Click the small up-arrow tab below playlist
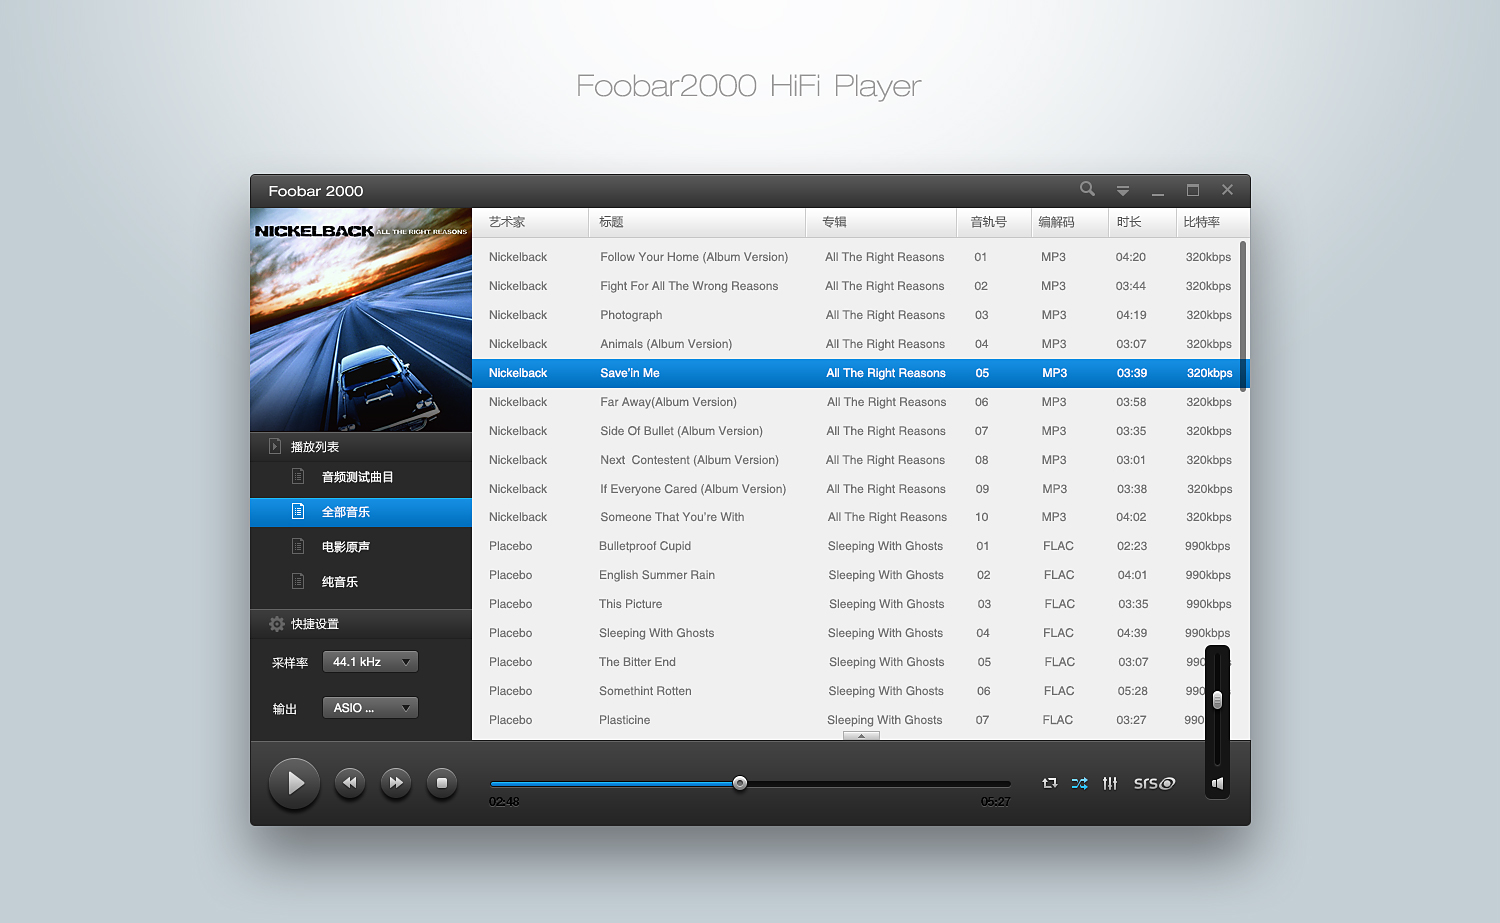Image resolution: width=1500 pixels, height=923 pixels. coord(861,736)
